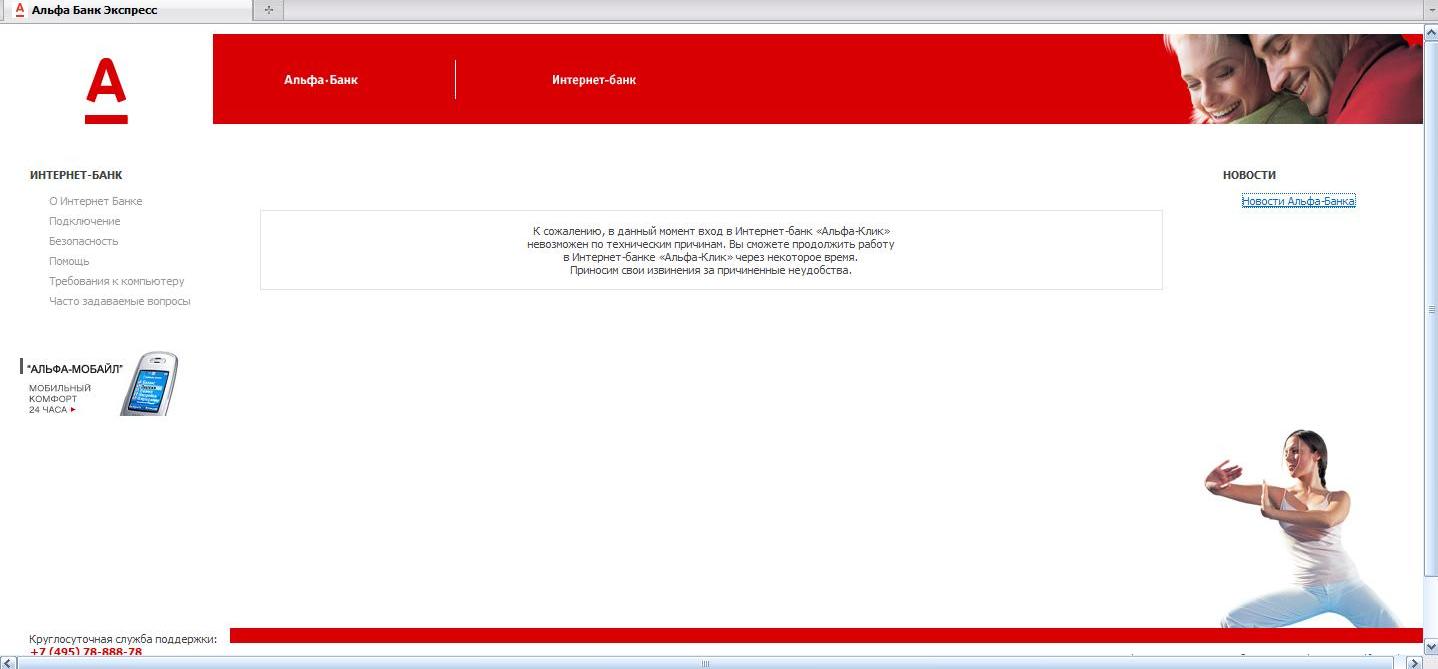Screen dimensions: 1438x669
Task: Click the Alfa-Mobile phone image
Action: [149, 384]
